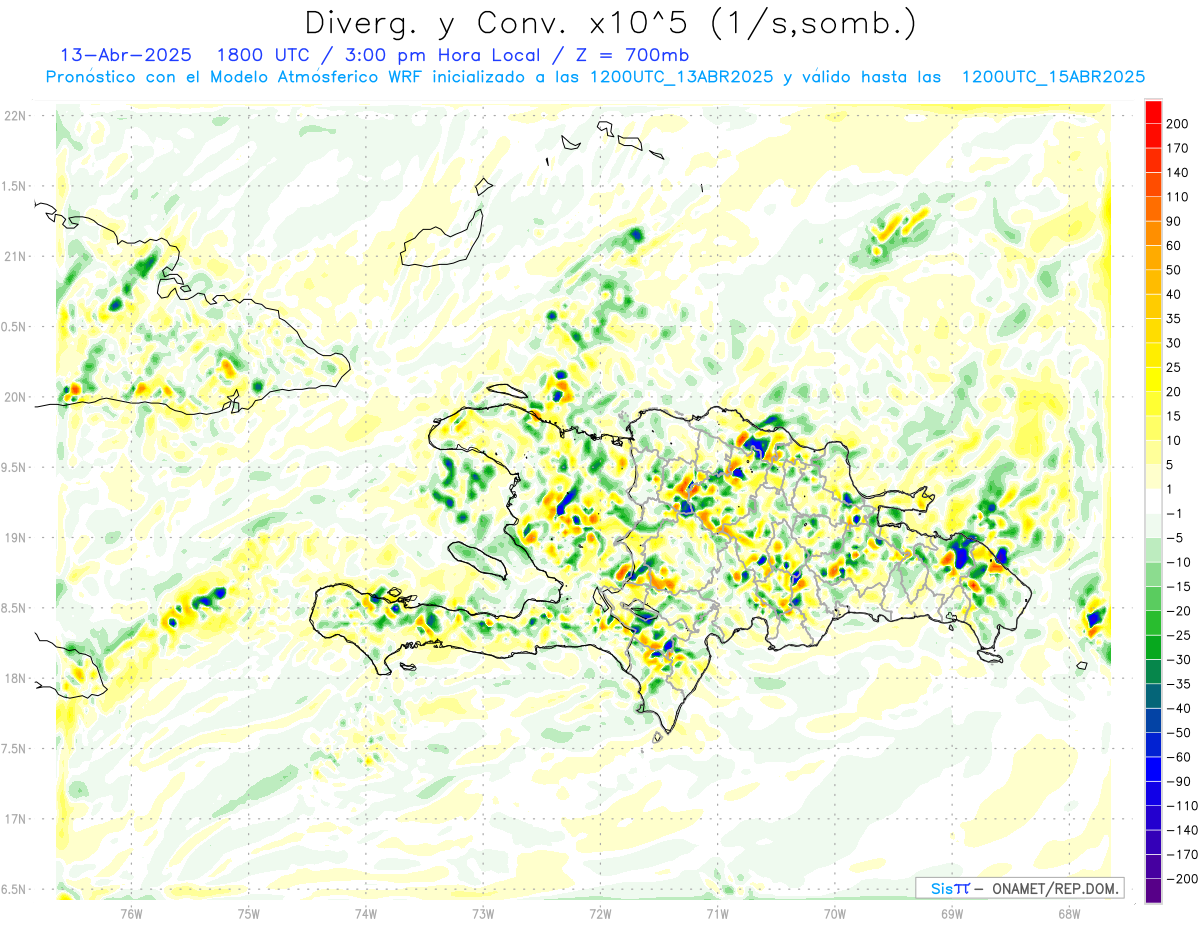Click the colorbar label '90'
This screenshot has height=927, width=1200.
point(1174,221)
